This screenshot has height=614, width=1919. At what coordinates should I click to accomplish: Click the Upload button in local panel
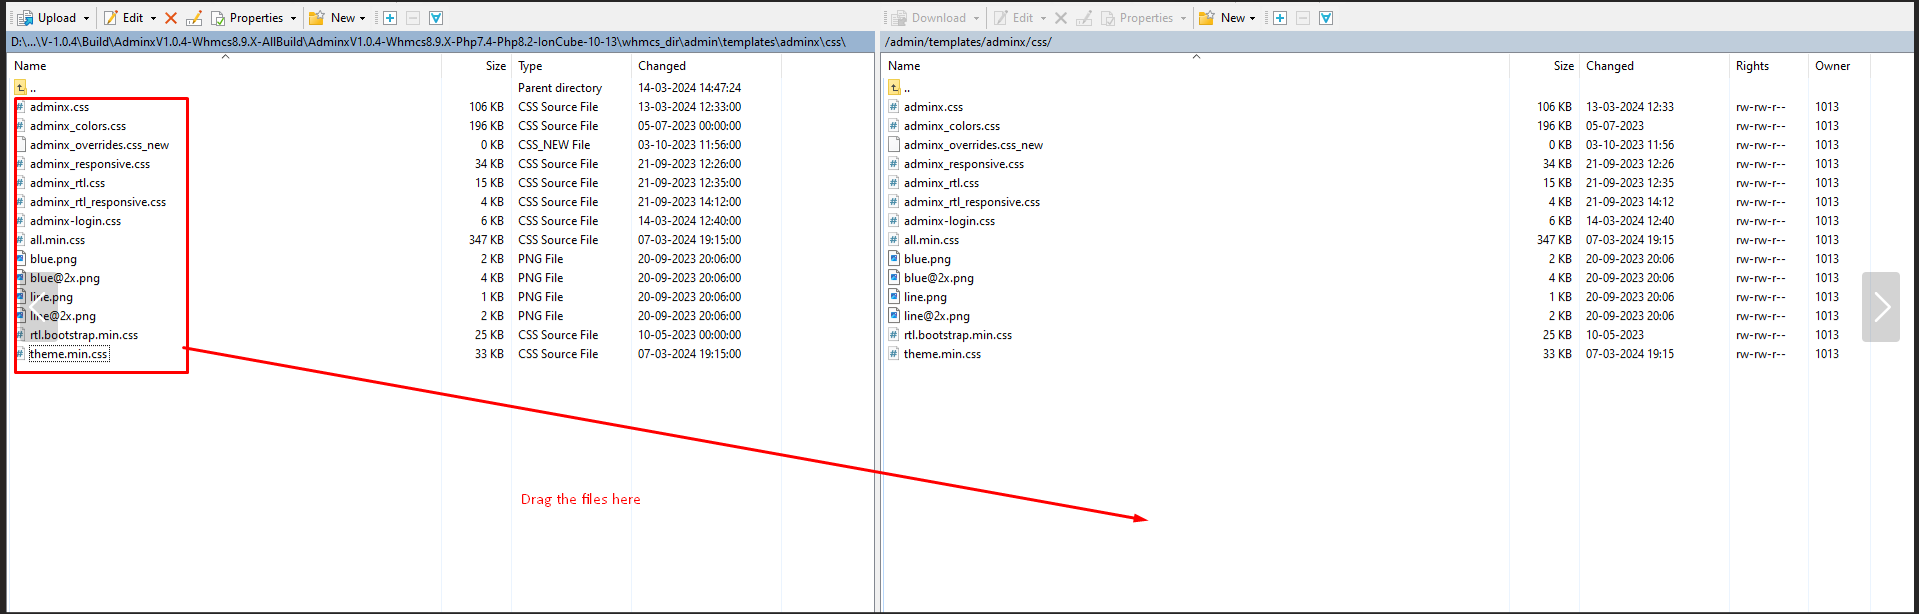[x=48, y=18]
